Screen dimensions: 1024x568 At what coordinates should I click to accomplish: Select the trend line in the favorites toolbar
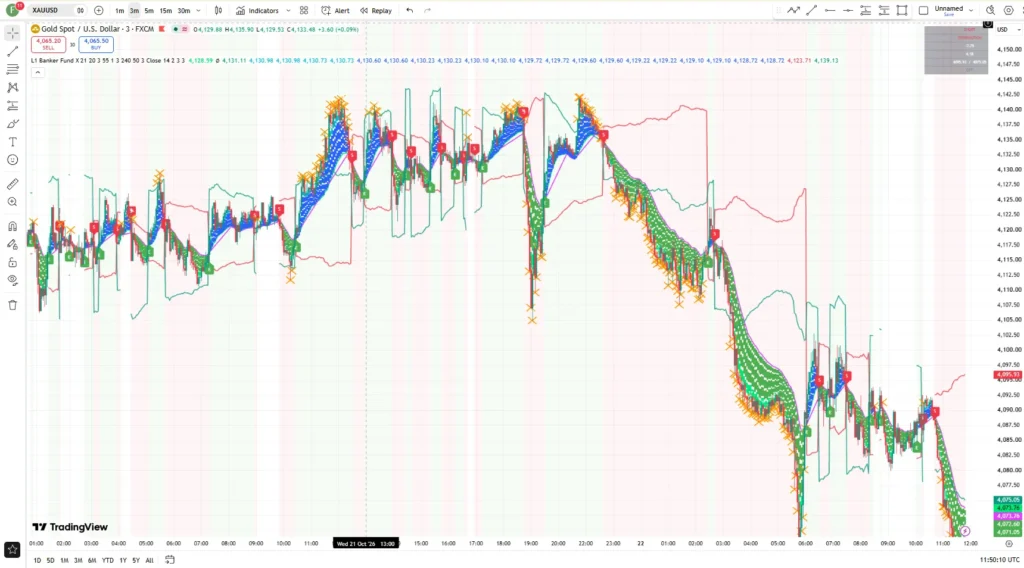pos(811,10)
